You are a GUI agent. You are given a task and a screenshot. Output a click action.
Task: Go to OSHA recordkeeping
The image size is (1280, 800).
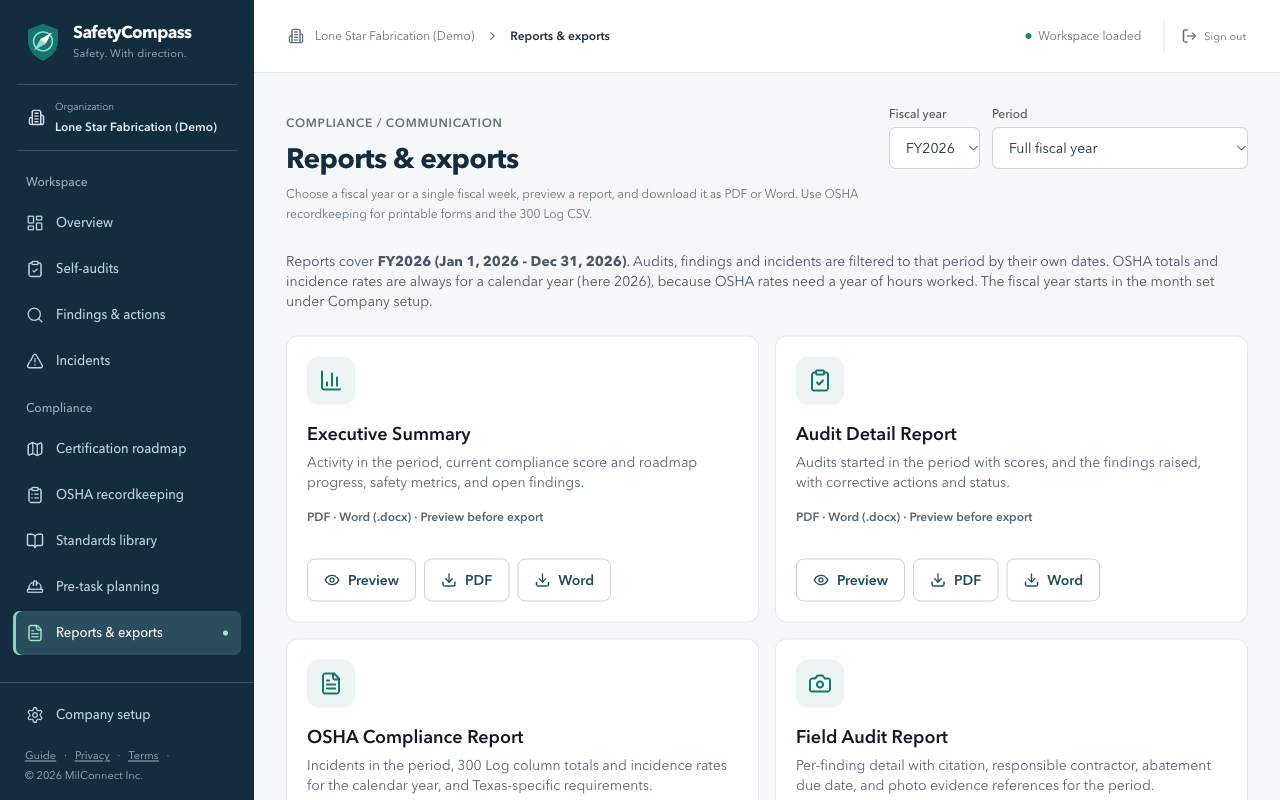[x=127, y=495]
